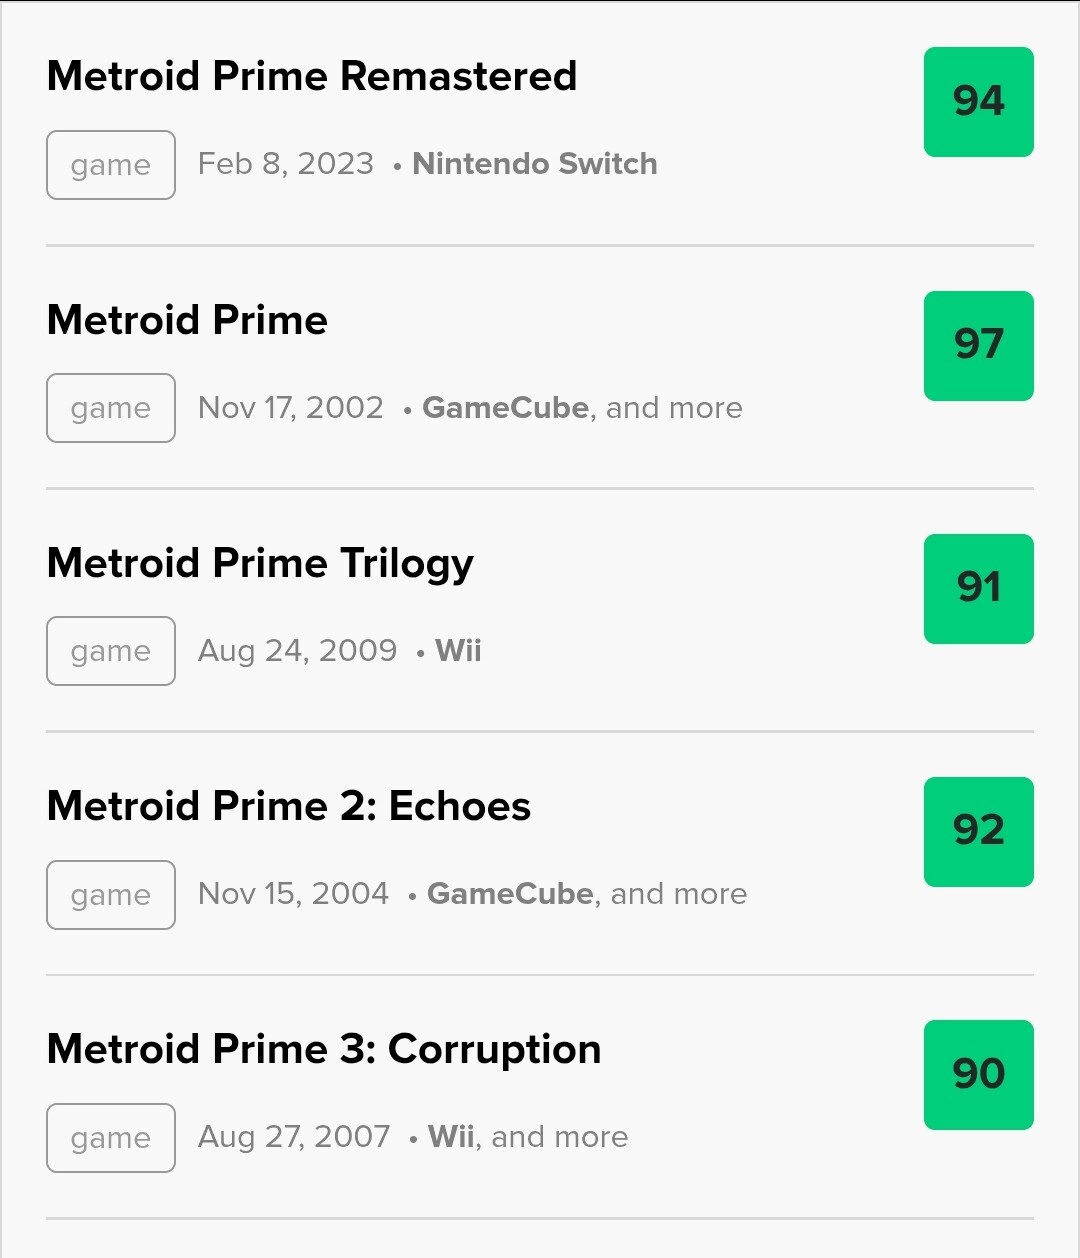The height and width of the screenshot is (1258, 1080).
Task: Open the Metroid Prime game title
Action: pos(187,320)
